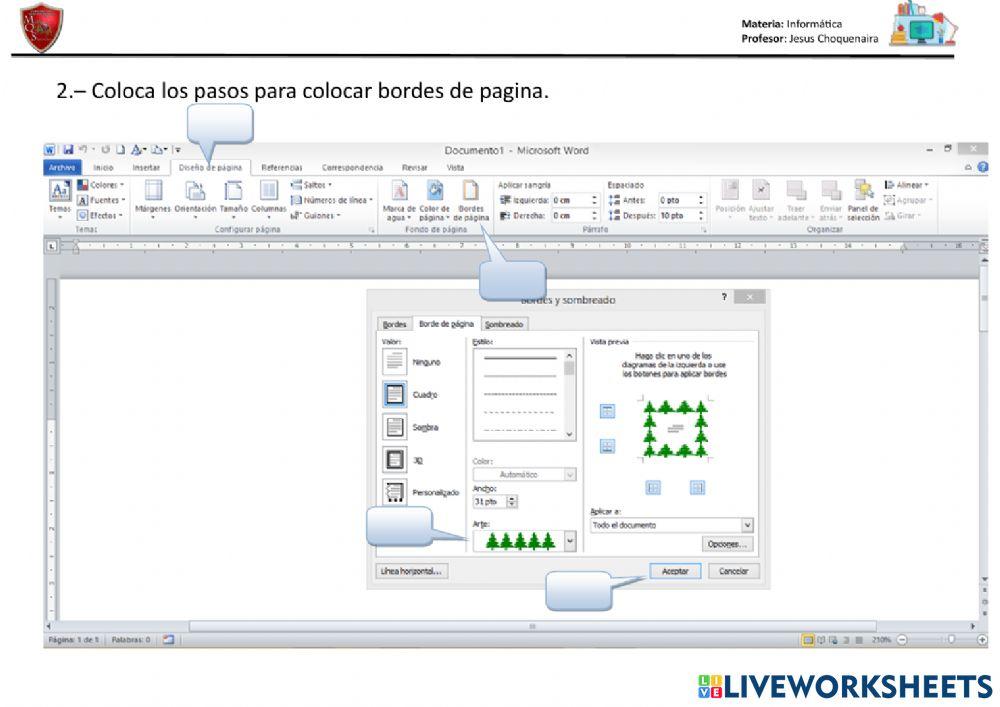Switch to the Sombreado tab
The image size is (1000, 707).
[x=504, y=324]
